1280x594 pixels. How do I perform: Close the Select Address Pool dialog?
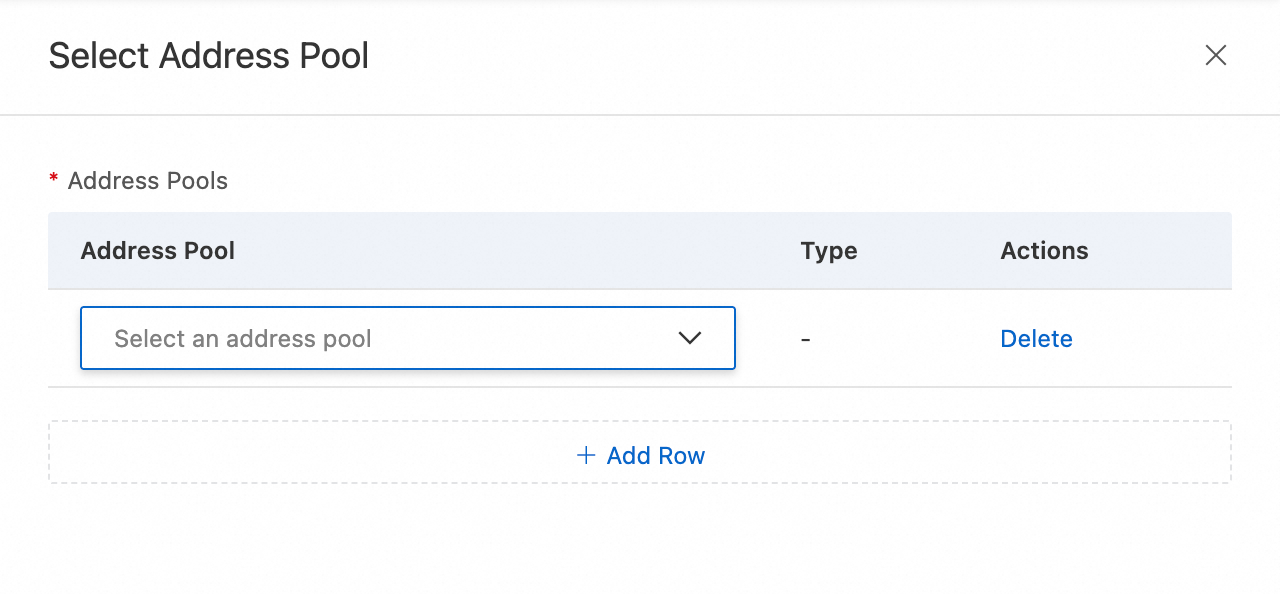pos(1215,55)
